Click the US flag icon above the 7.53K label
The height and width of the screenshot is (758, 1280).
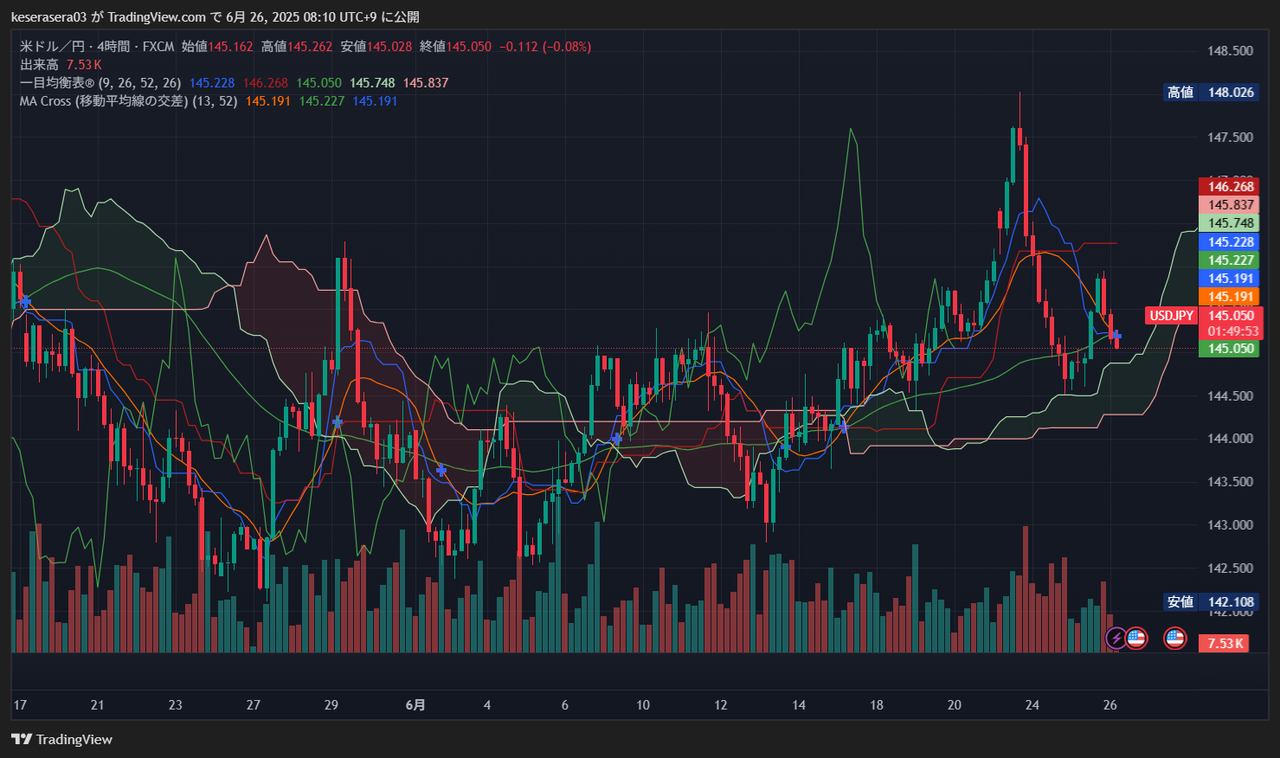(1175, 637)
